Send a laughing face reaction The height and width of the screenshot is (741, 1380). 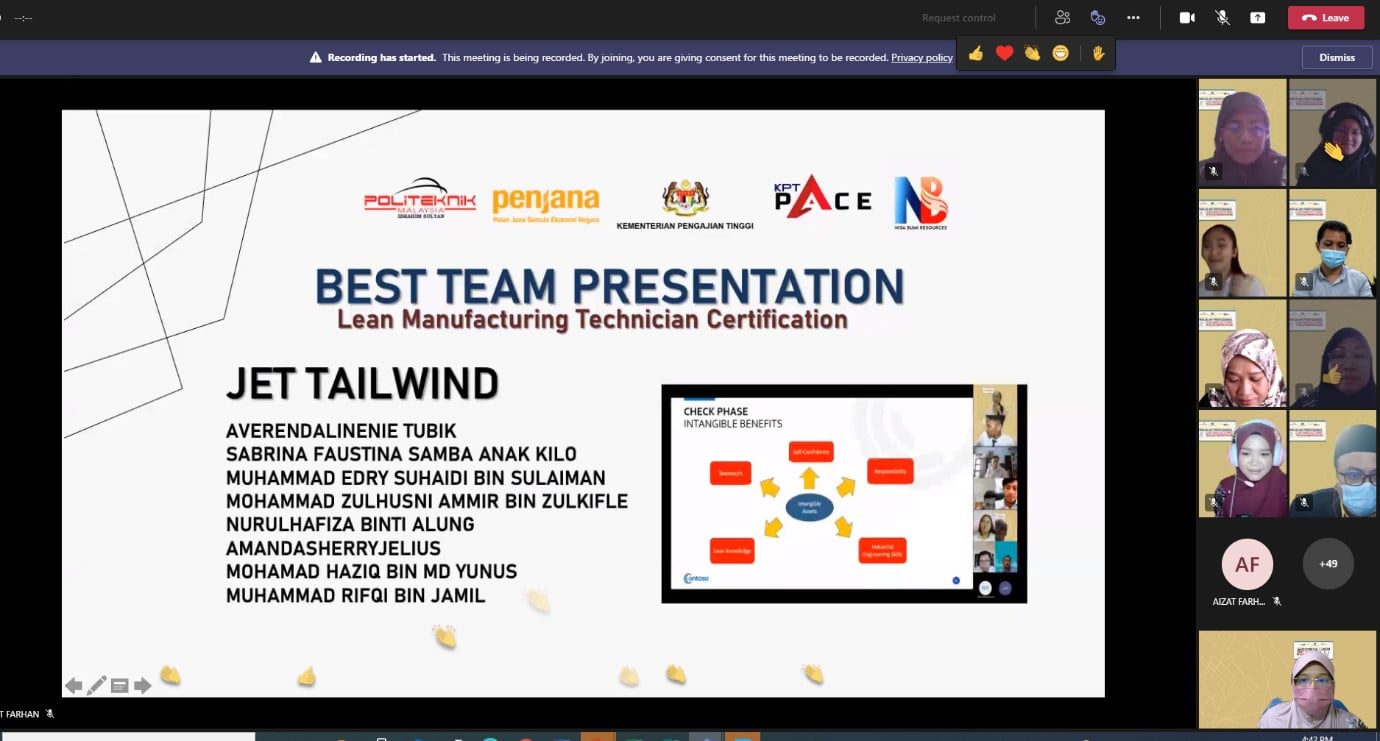[1060, 53]
